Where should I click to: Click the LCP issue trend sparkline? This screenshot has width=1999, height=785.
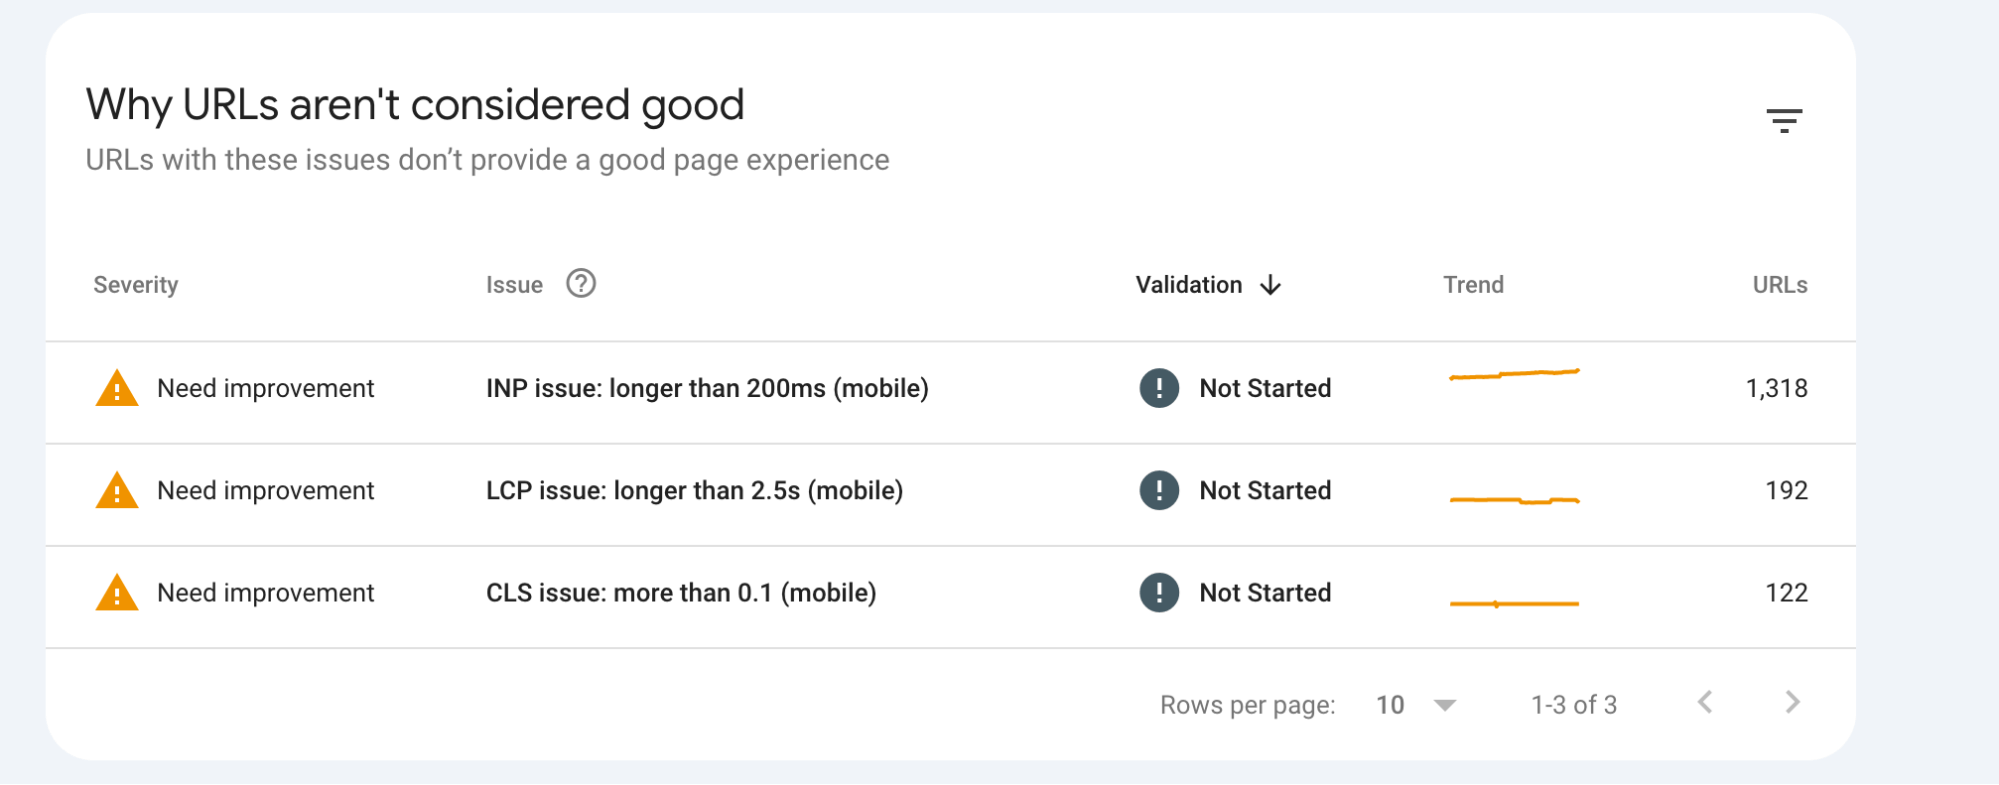point(1514,500)
